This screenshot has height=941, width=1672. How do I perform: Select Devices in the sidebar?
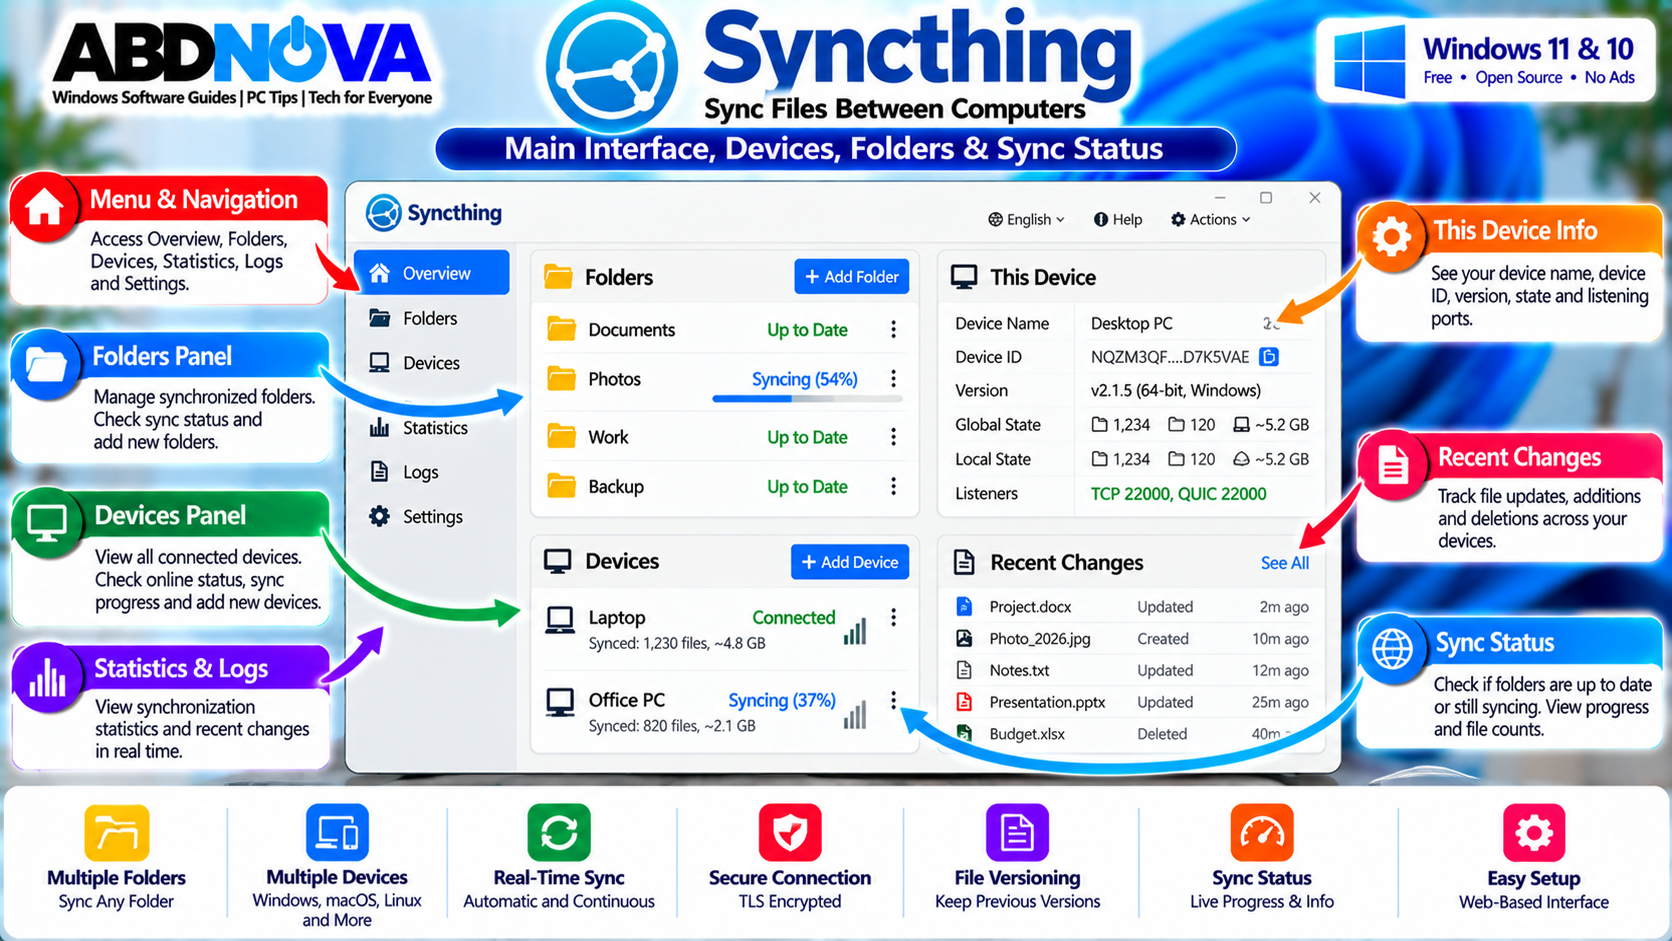[x=414, y=363]
